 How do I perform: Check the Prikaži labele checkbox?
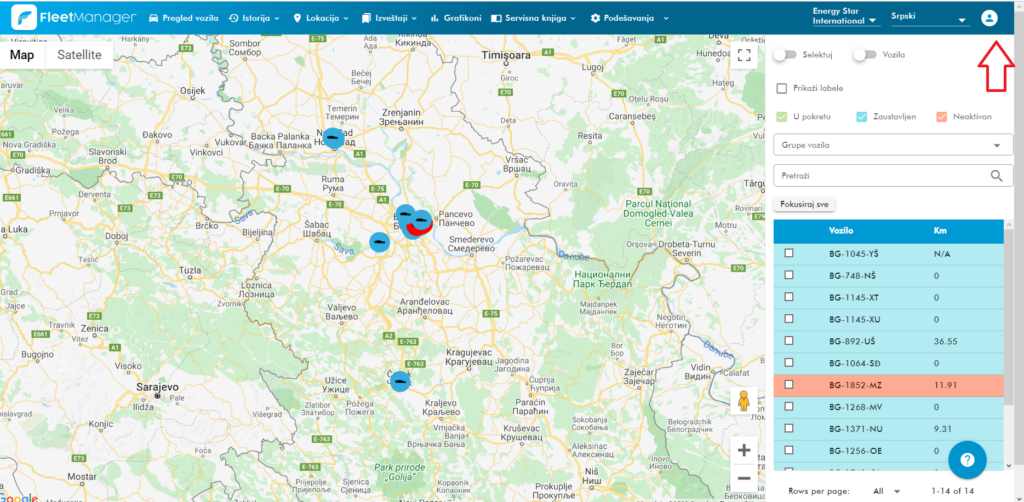tap(782, 88)
